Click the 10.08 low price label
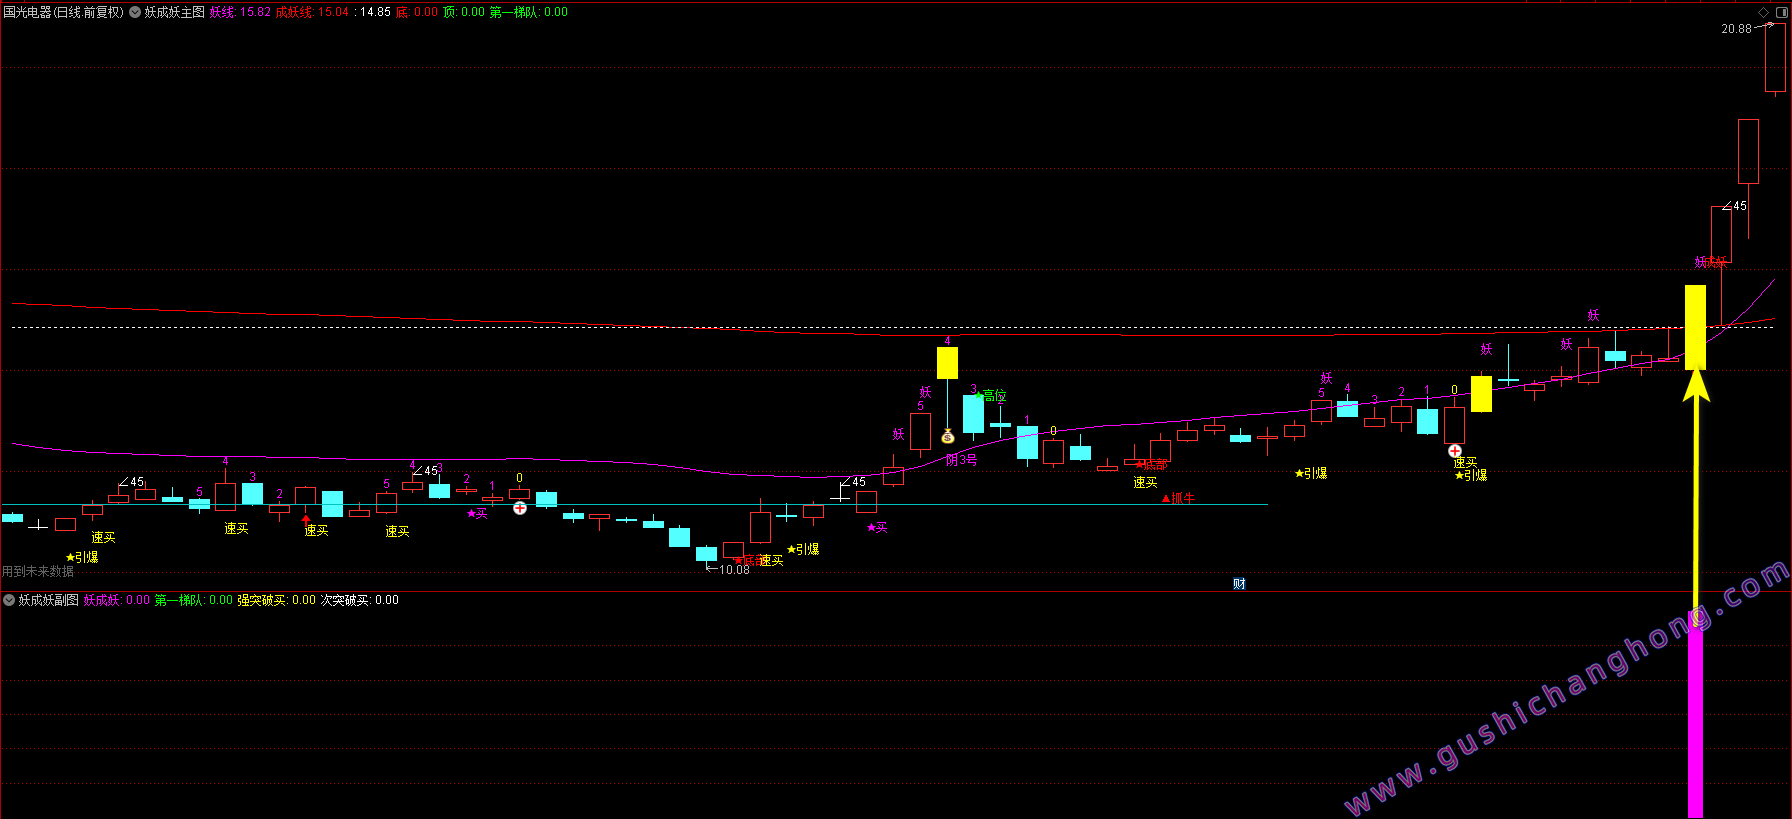Screen dimensions: 1792x819 point(734,570)
